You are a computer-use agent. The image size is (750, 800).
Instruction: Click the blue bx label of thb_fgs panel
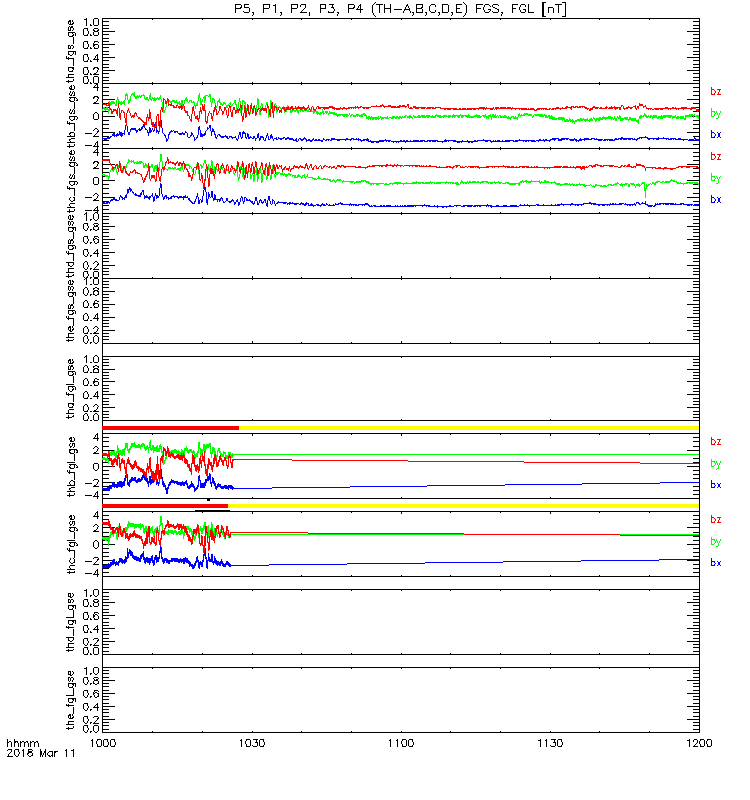pos(715,135)
